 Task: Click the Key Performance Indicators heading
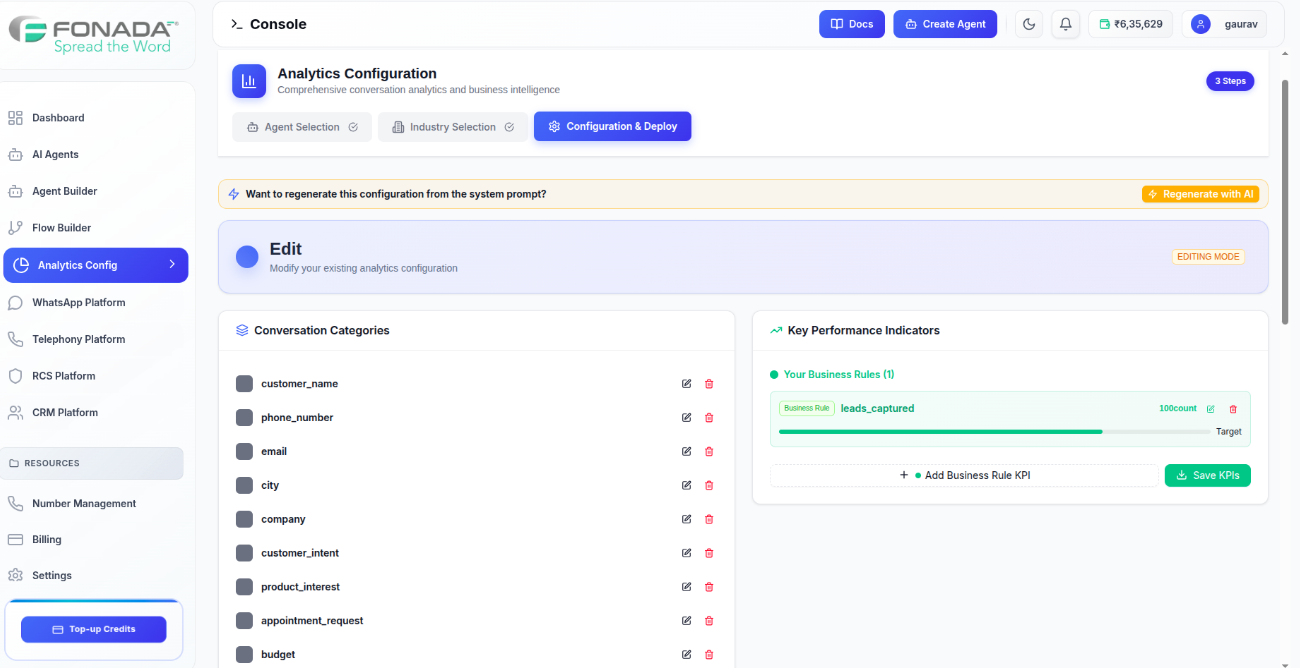pos(864,331)
